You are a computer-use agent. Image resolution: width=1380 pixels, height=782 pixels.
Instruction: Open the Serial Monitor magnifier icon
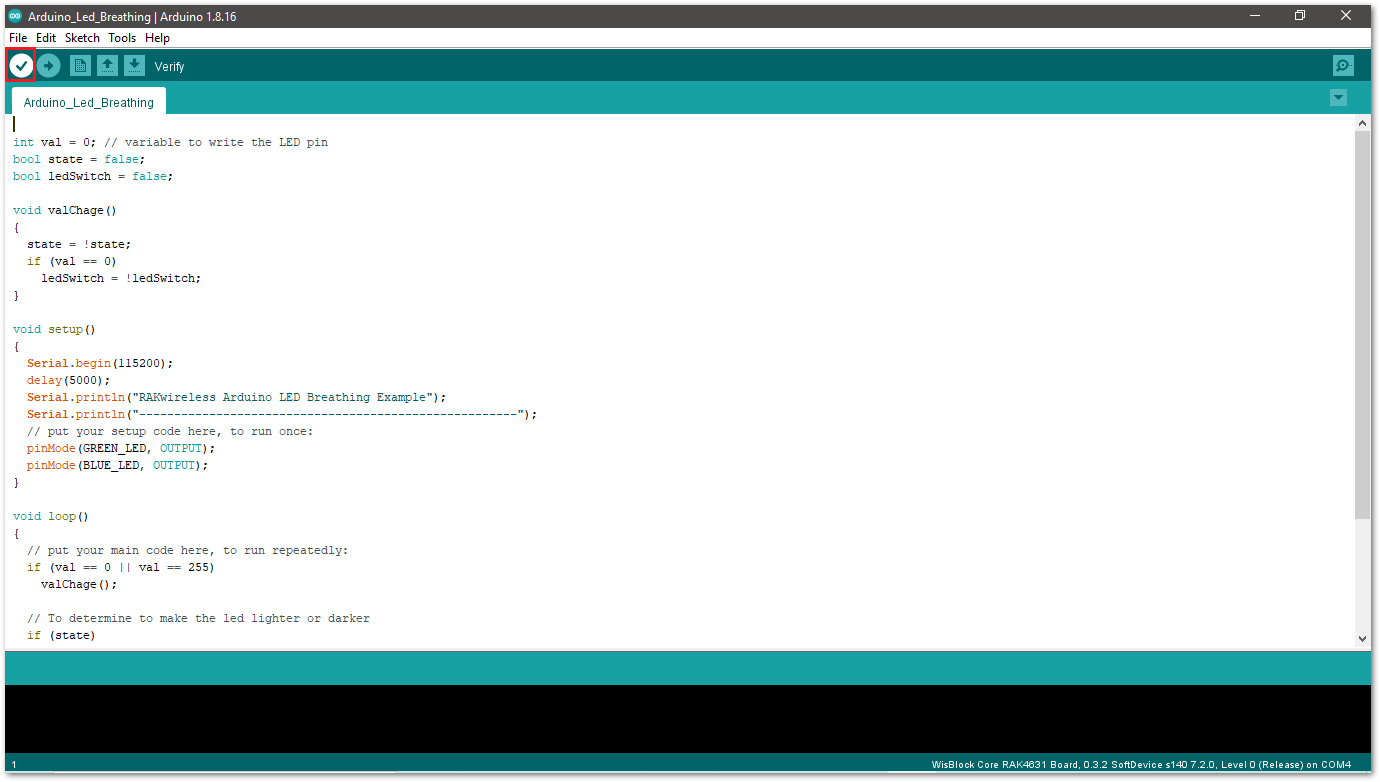pyautogui.click(x=1343, y=66)
